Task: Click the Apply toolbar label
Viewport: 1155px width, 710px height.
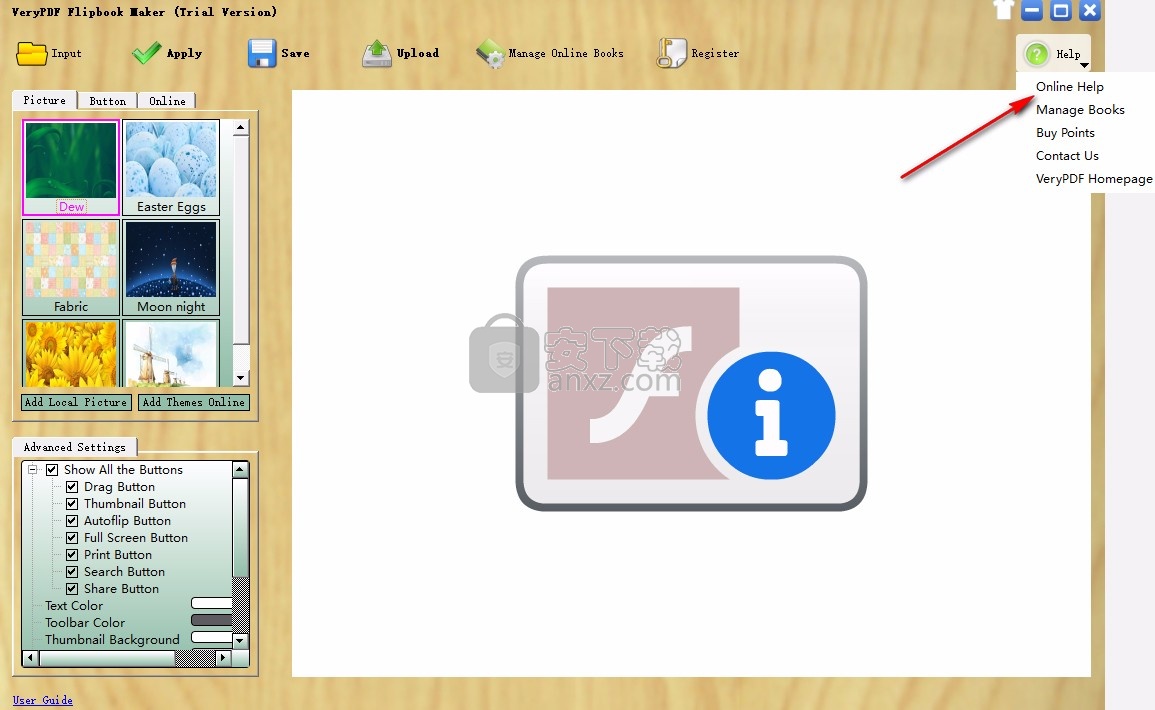Action: pyautogui.click(x=184, y=53)
